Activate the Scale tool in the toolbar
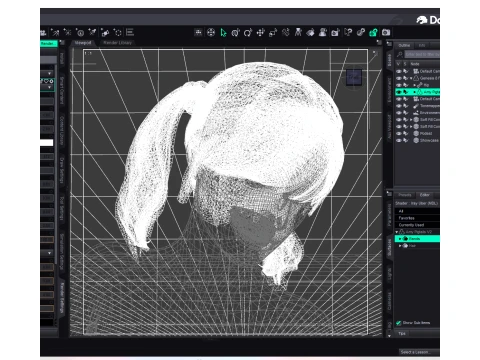Viewport: 480px width, 360px height. pos(273,32)
